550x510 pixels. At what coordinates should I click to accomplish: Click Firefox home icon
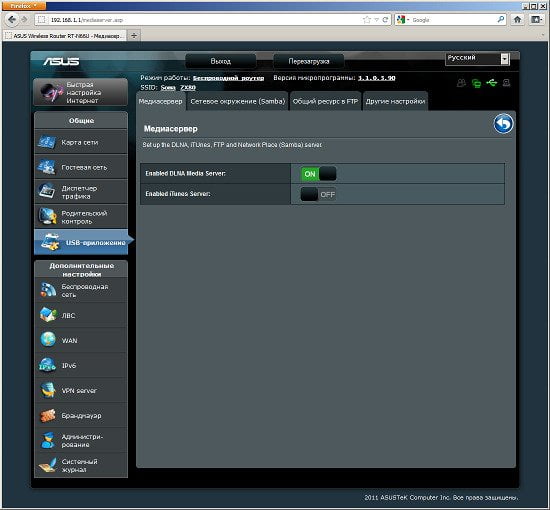(x=517, y=20)
